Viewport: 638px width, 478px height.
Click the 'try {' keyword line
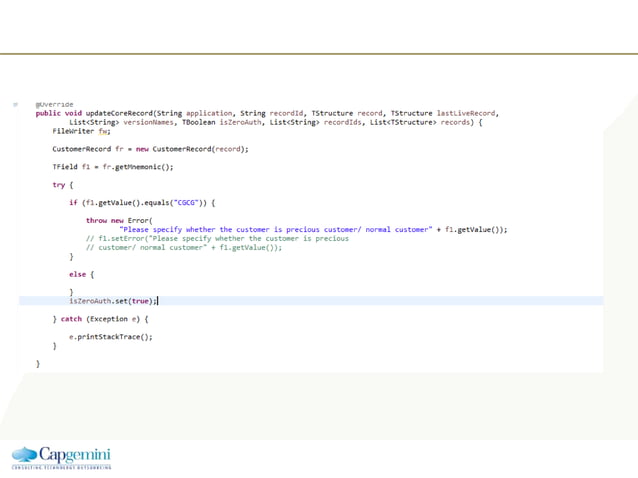63,185
